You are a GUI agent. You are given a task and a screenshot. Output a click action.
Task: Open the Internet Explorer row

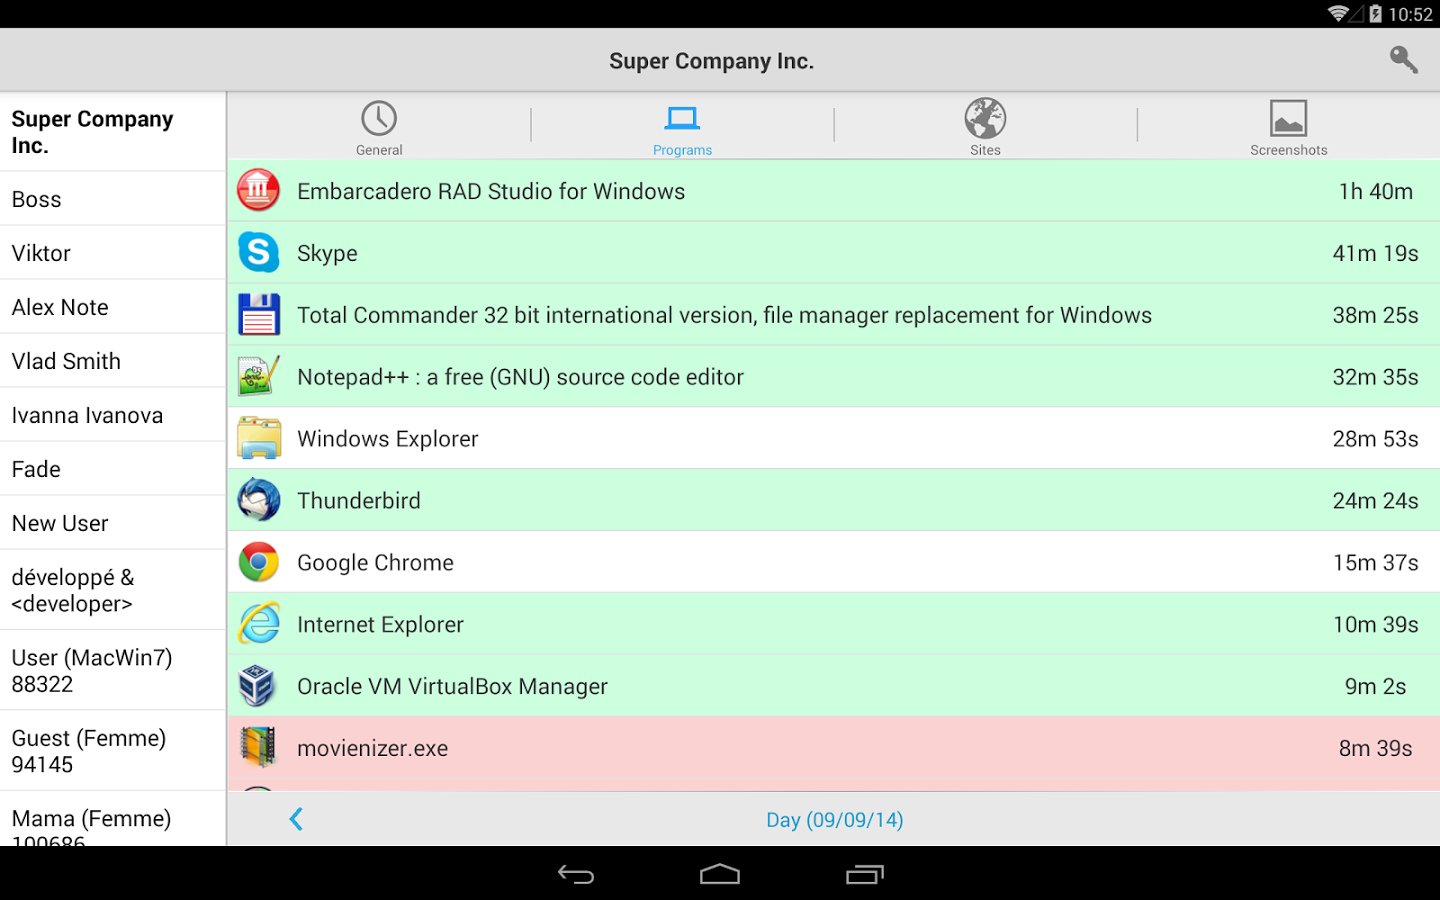(834, 625)
